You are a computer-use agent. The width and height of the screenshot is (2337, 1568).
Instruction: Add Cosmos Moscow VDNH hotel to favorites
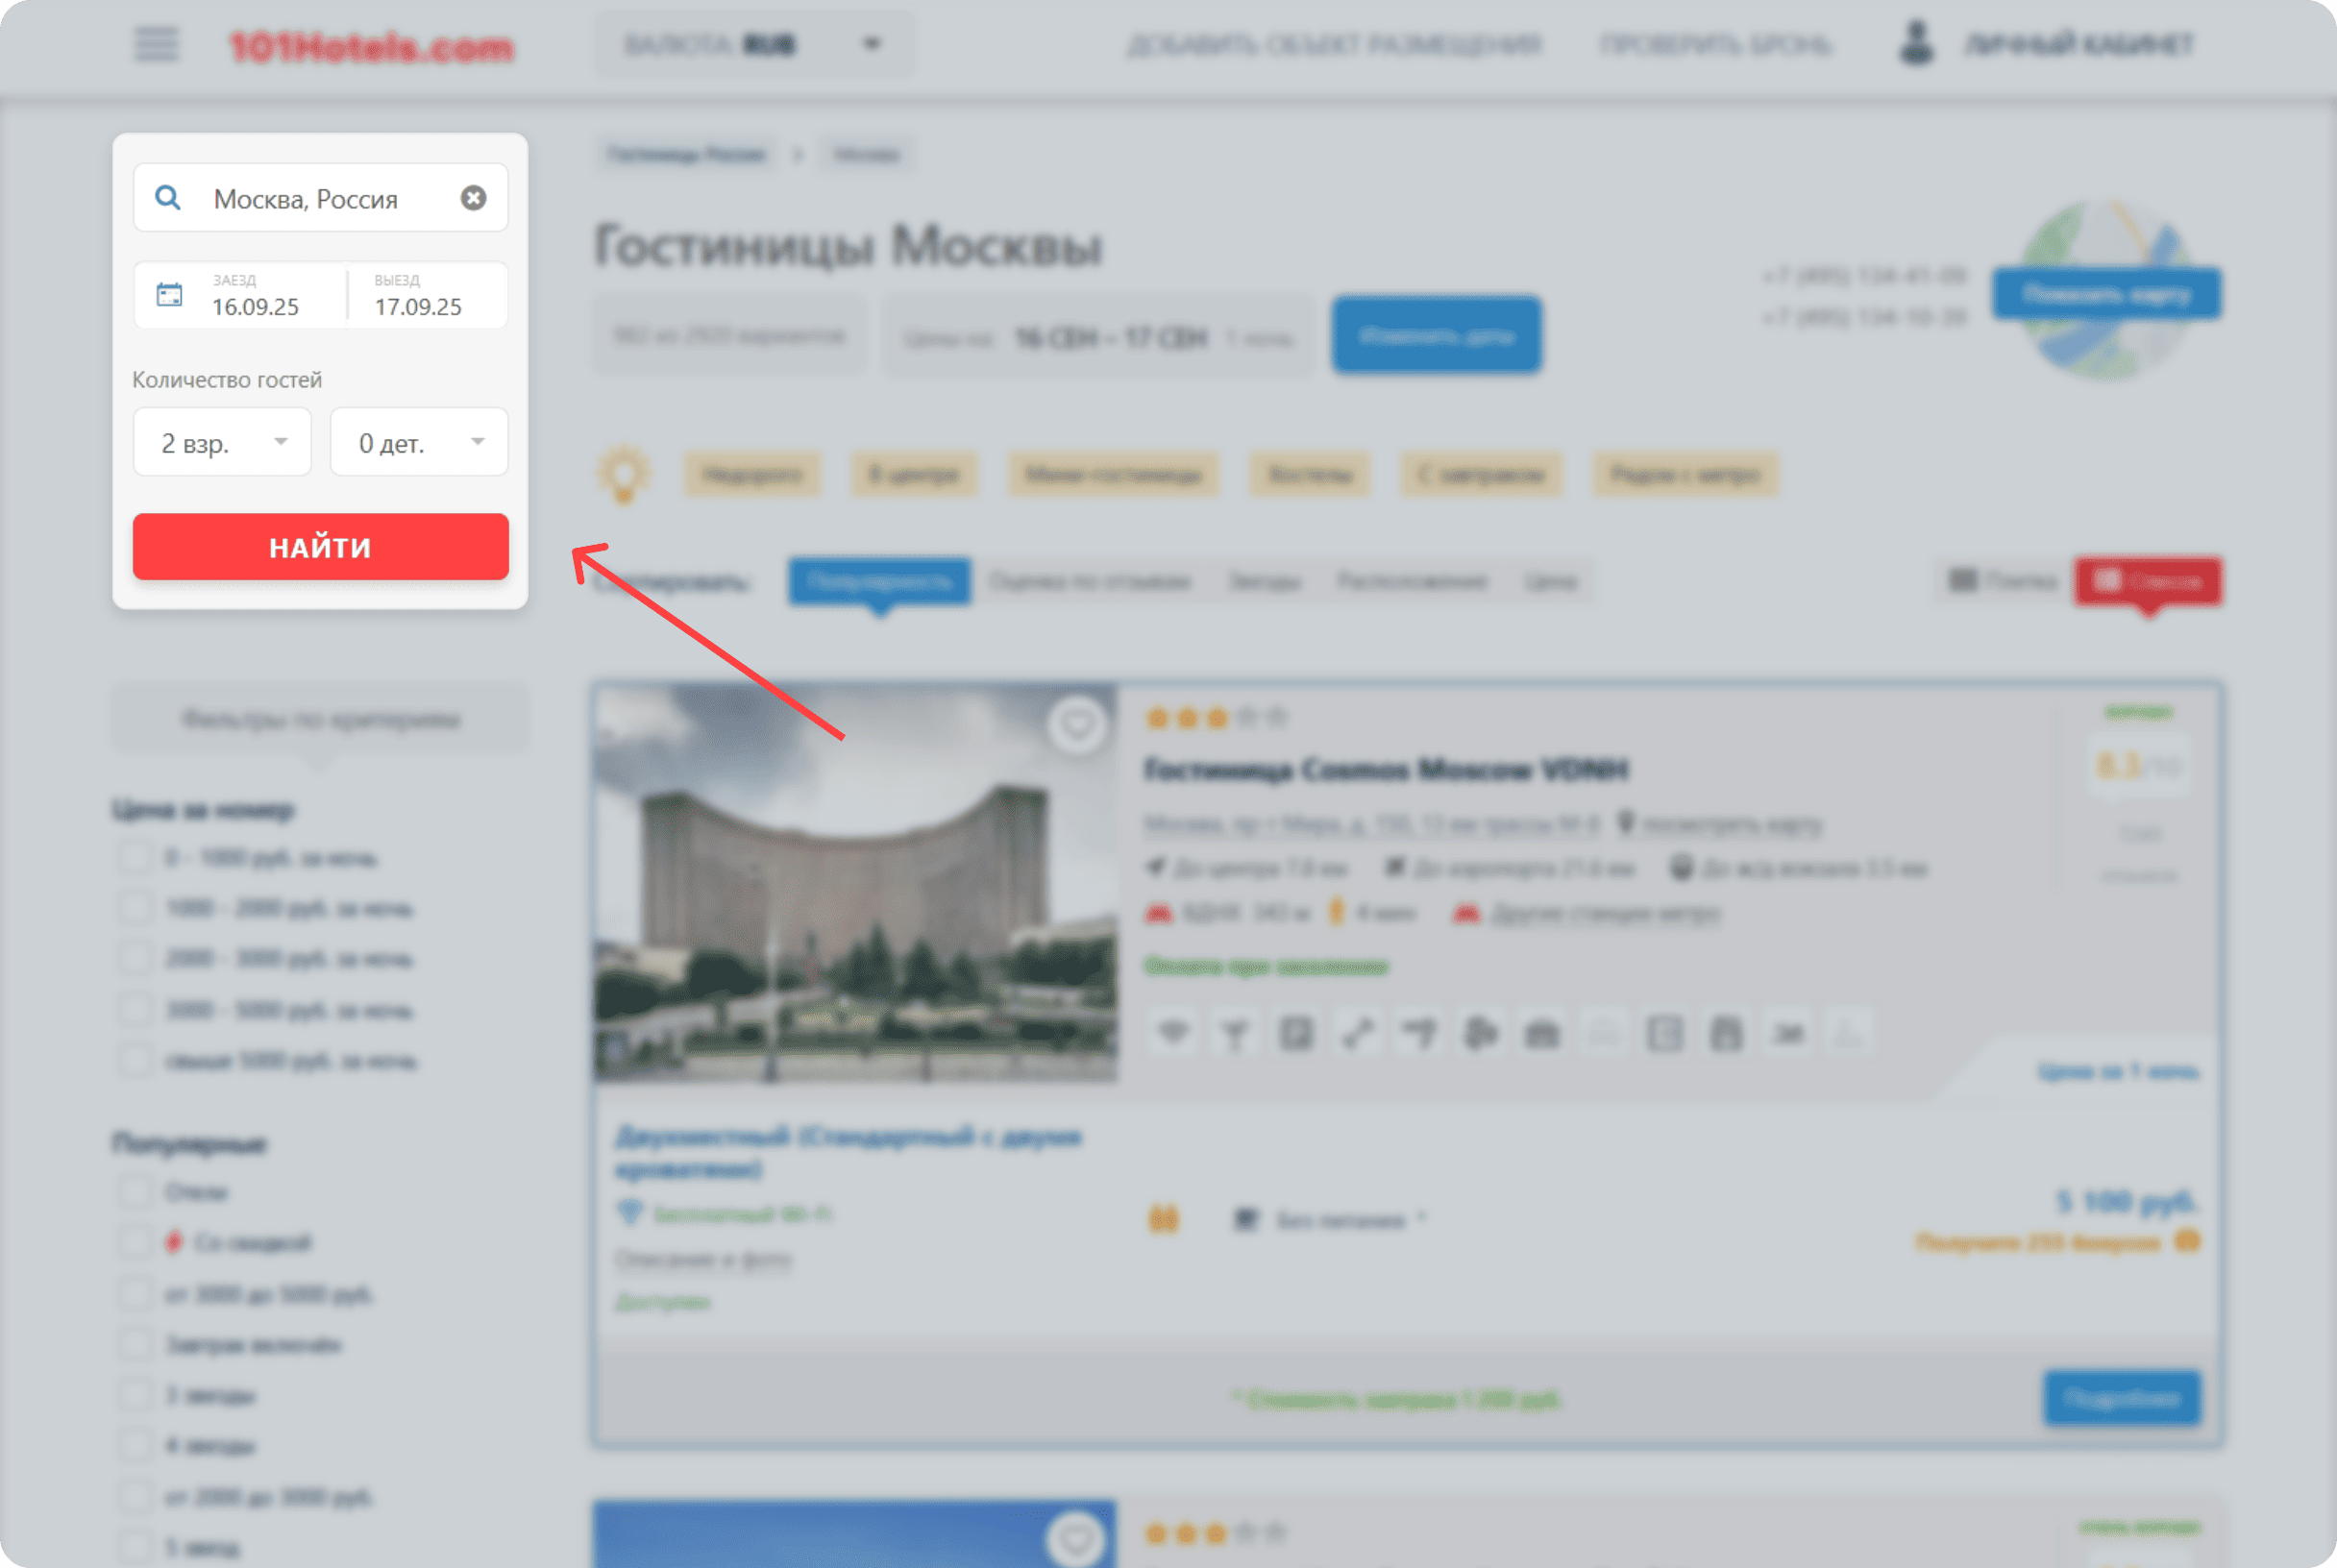1077,725
